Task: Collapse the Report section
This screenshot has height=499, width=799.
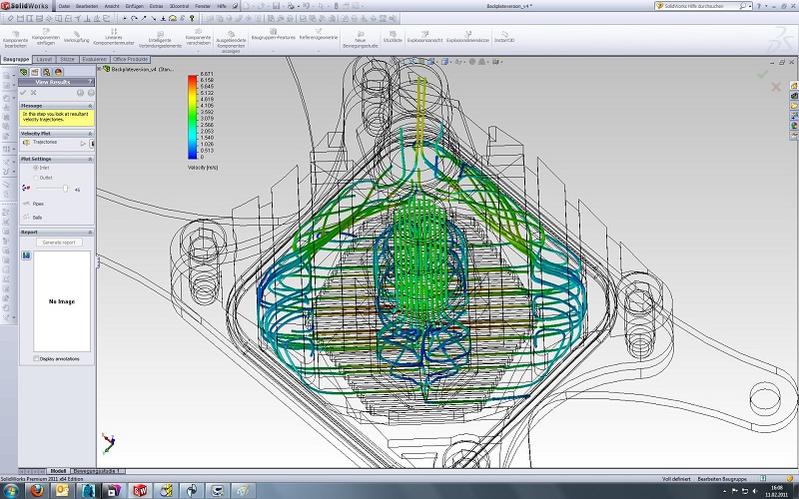Action: pos(90,232)
